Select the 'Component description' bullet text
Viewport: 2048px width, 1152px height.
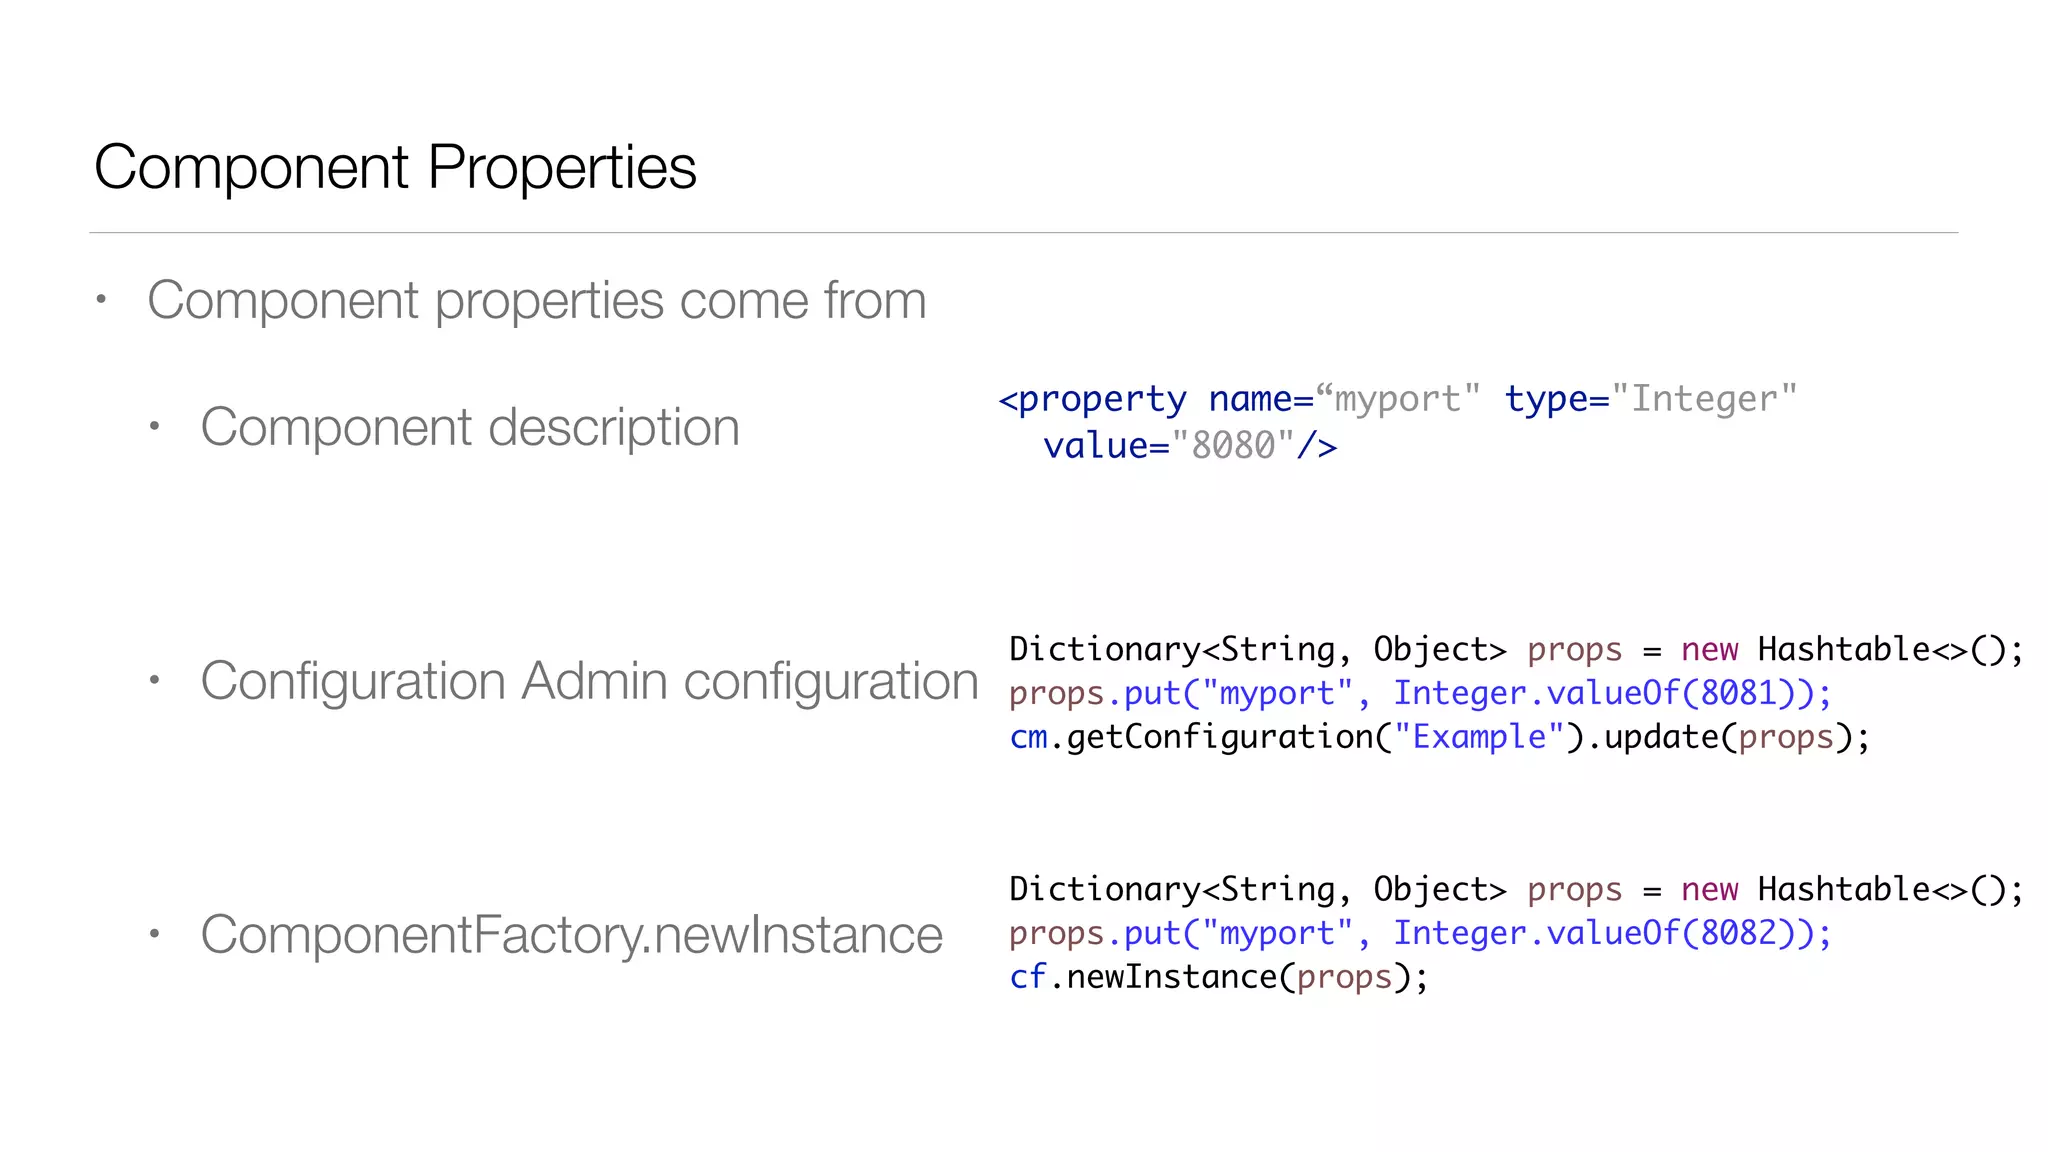[470, 427]
